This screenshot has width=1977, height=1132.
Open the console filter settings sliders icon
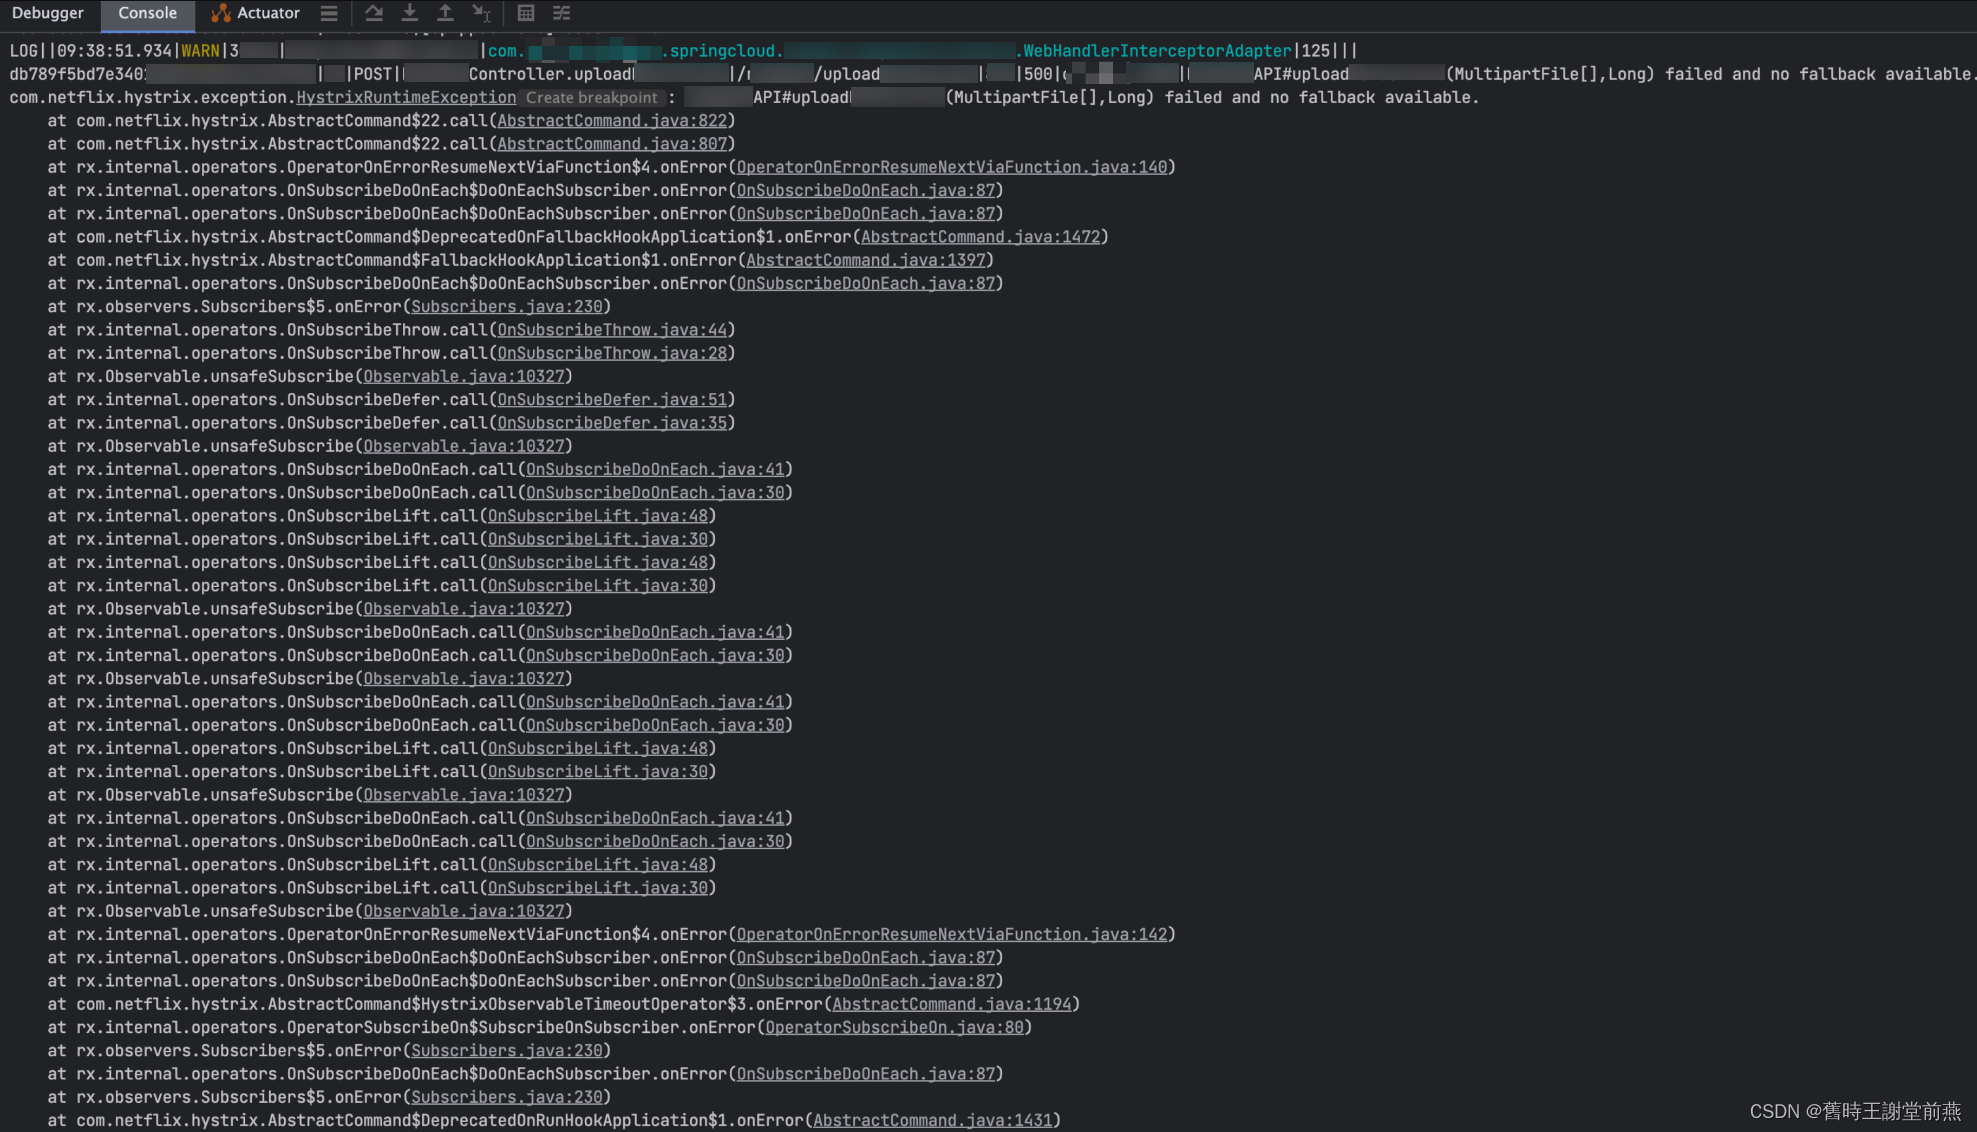[x=560, y=13]
